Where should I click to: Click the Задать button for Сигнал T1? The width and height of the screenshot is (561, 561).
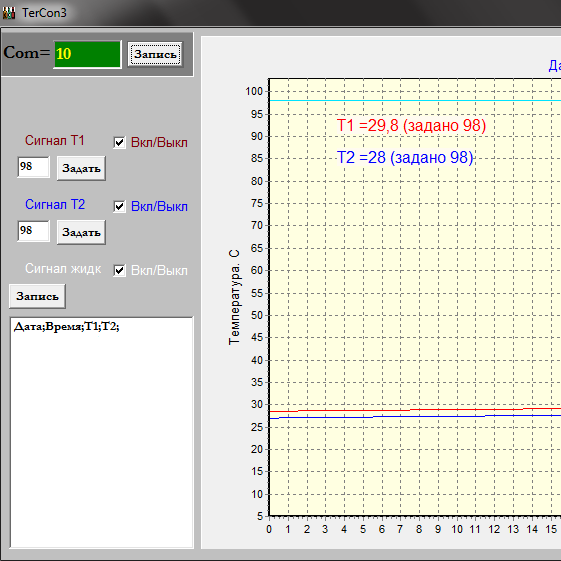(81, 168)
